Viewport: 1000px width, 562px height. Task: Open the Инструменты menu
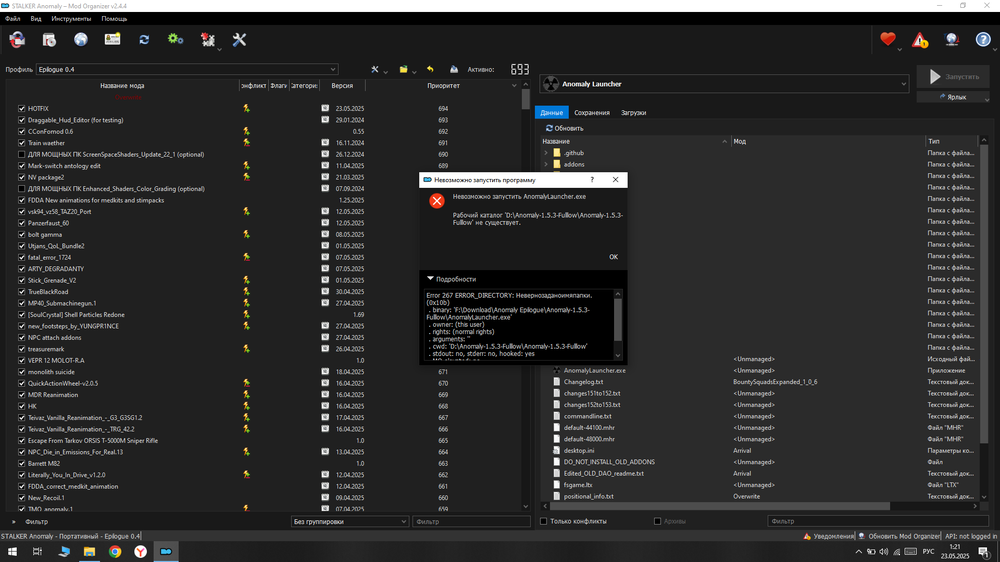(71, 19)
